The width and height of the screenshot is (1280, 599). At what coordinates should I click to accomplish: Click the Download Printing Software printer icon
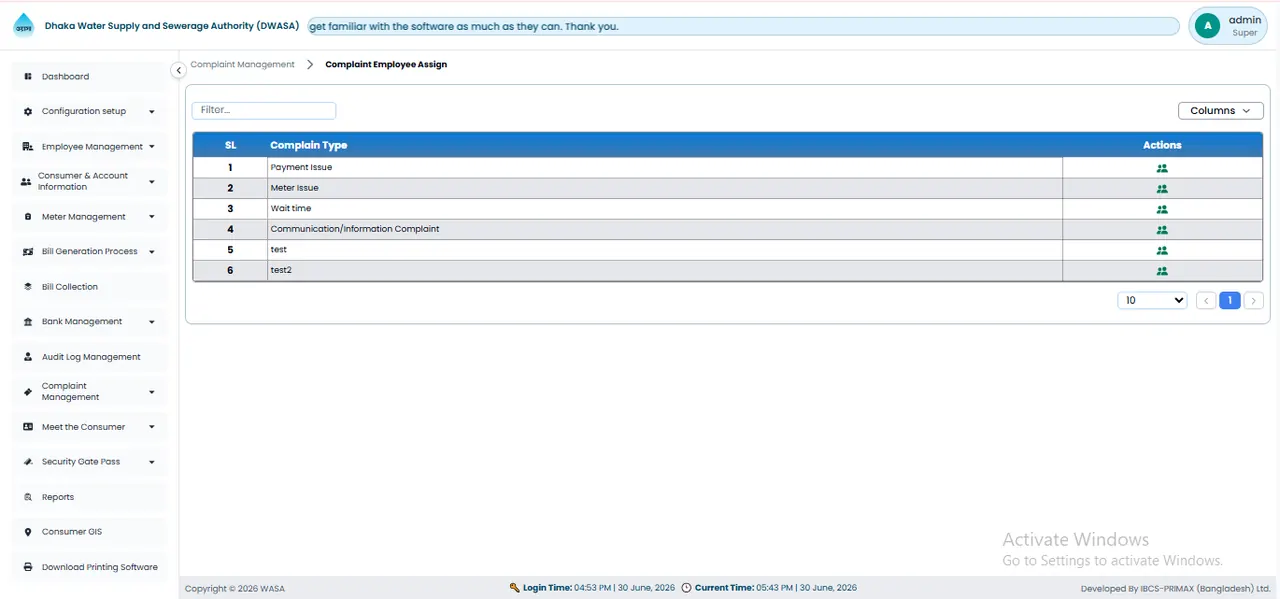tap(28, 567)
